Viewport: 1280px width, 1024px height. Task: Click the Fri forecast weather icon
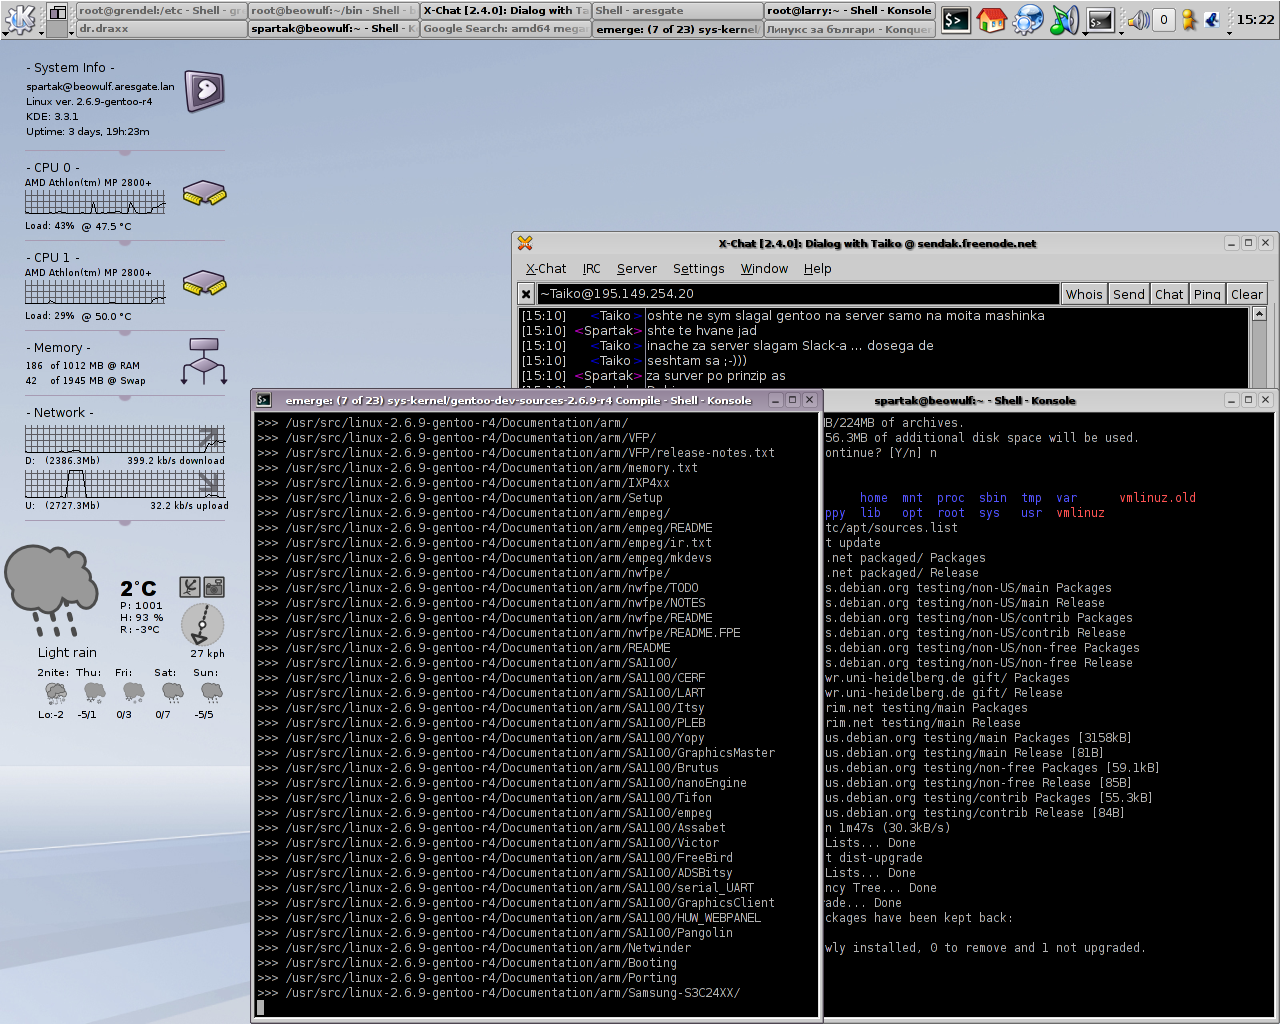pos(133,692)
